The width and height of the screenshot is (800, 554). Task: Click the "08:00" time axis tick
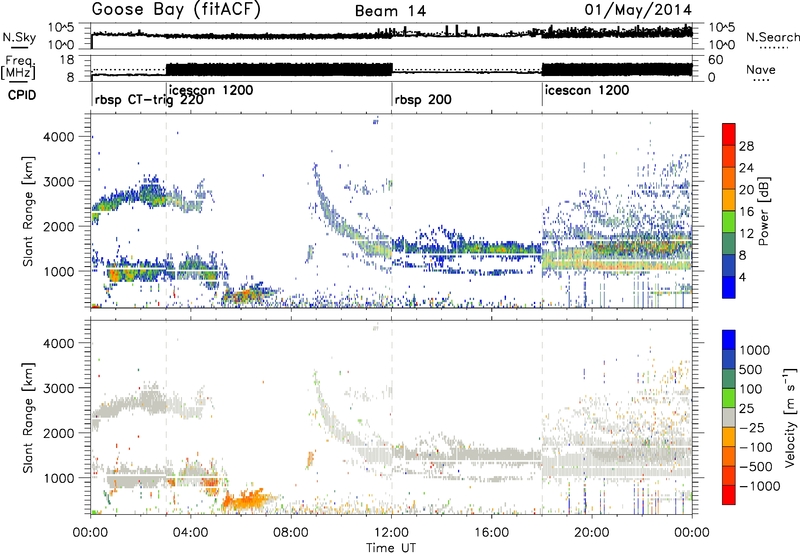coord(291,533)
